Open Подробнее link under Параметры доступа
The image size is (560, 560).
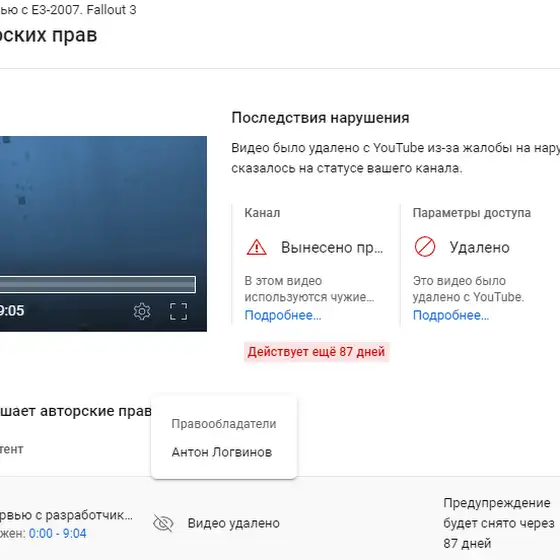[x=451, y=315]
